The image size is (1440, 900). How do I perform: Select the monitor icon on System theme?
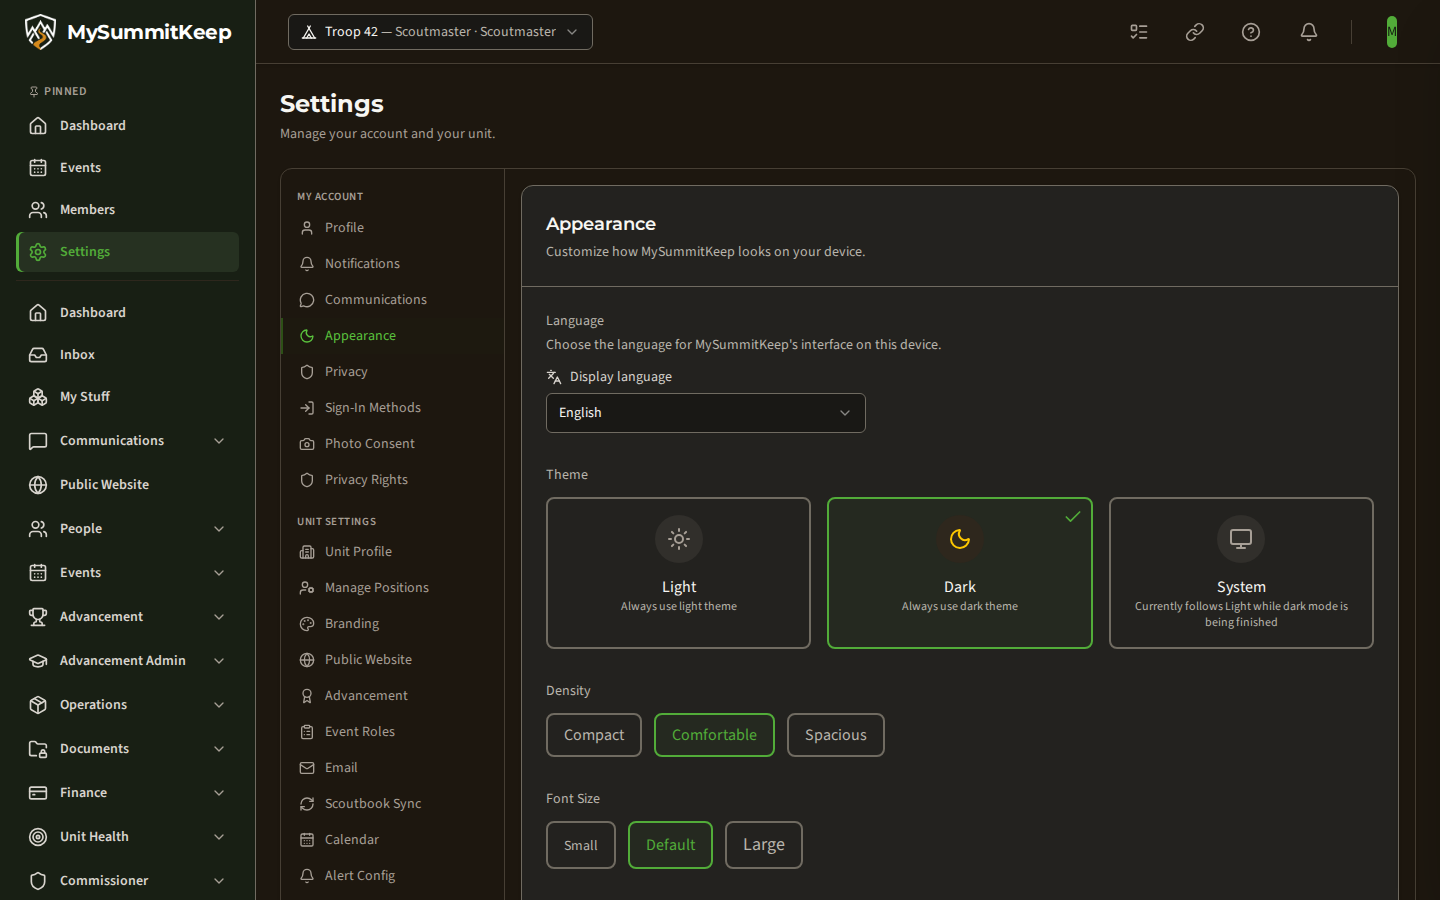pos(1241,539)
